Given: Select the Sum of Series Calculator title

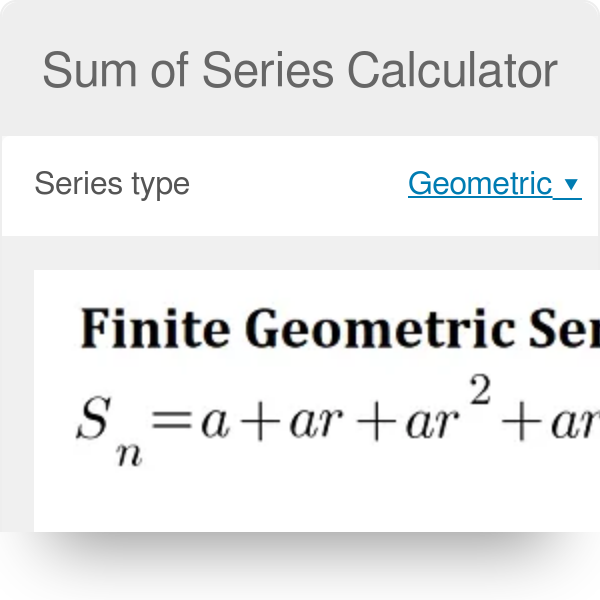Looking at the screenshot, I should (300, 70).
